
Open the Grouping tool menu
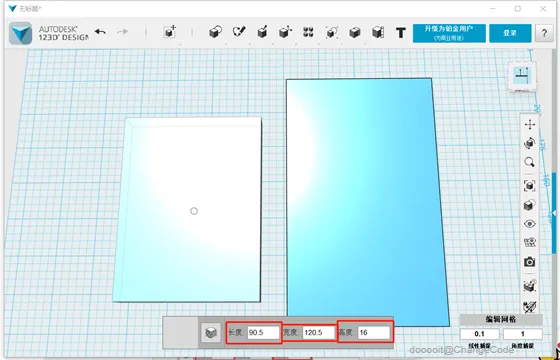click(332, 32)
